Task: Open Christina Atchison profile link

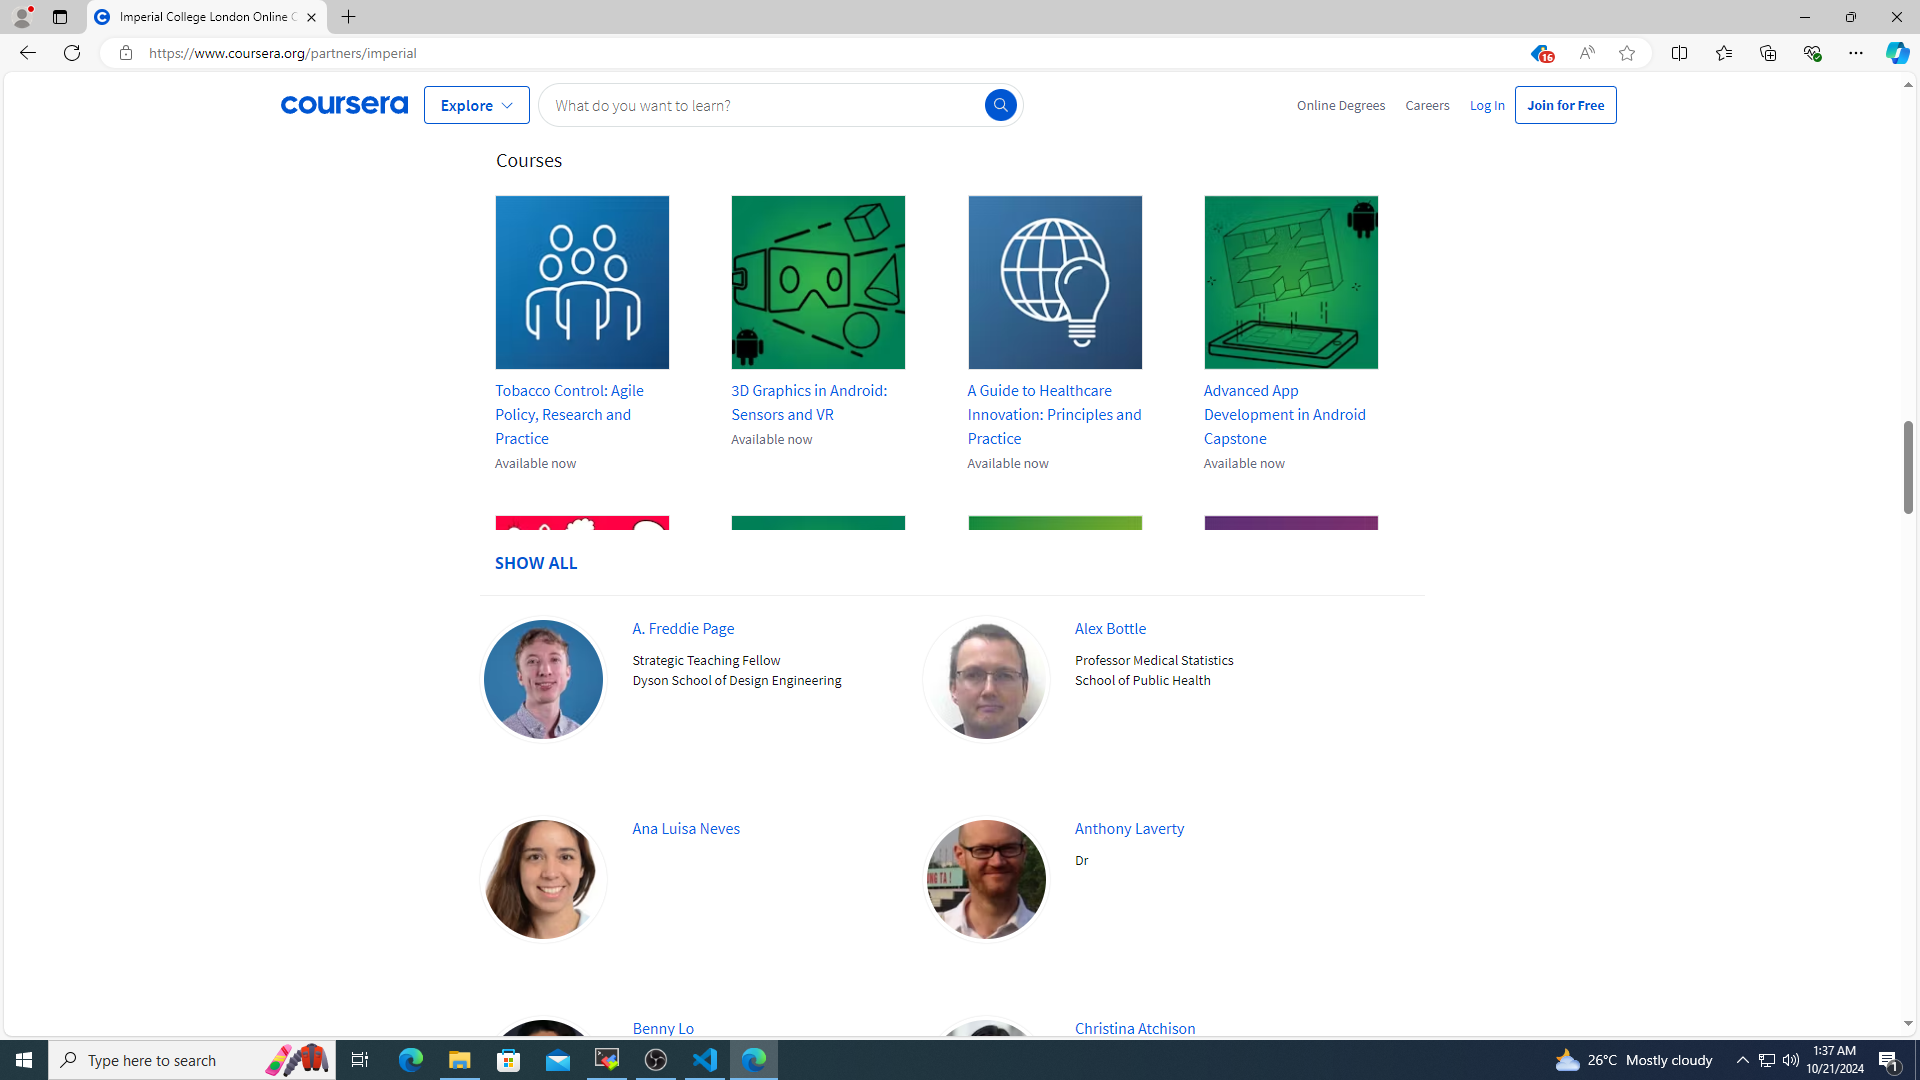Action: click(x=1135, y=1028)
